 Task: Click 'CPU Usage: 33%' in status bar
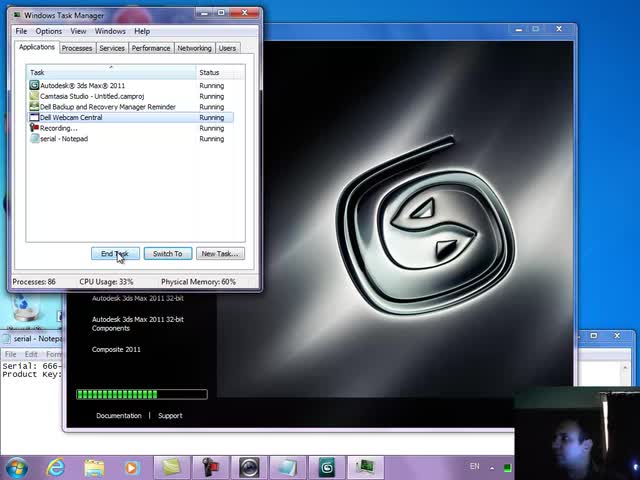click(106, 282)
